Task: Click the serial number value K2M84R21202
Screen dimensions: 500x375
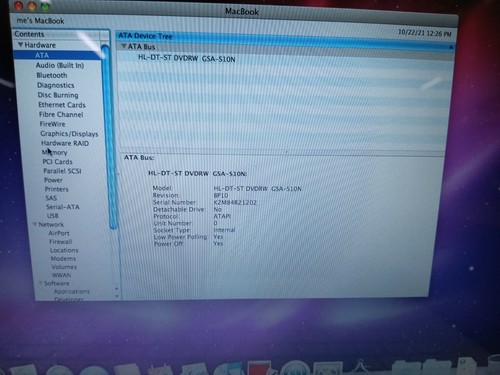Action: (x=235, y=202)
